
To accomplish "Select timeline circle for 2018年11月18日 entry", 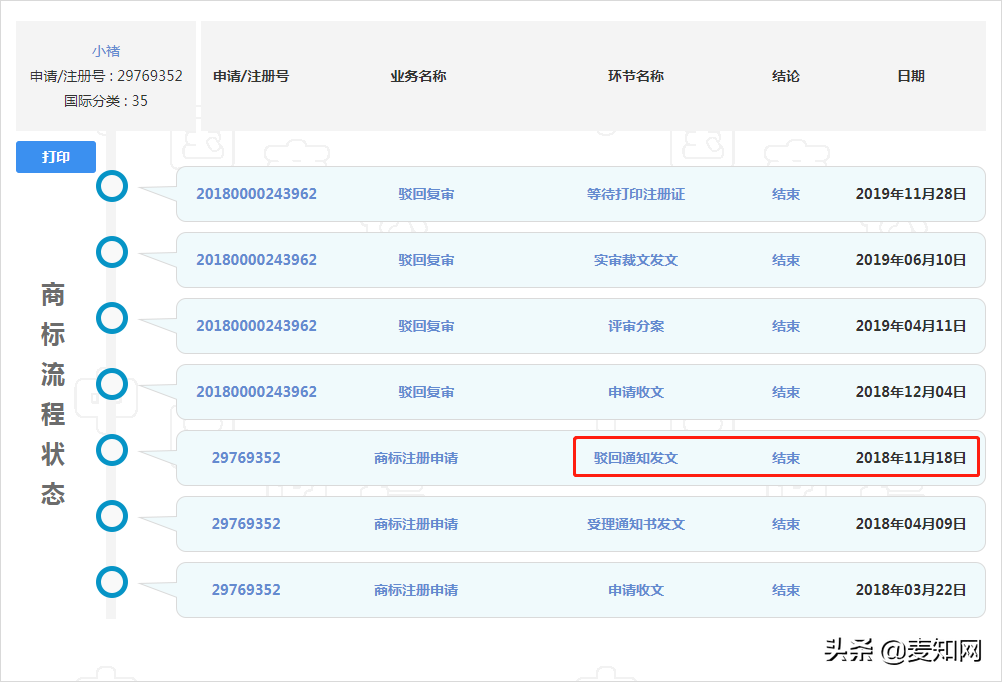I will (x=112, y=450).
